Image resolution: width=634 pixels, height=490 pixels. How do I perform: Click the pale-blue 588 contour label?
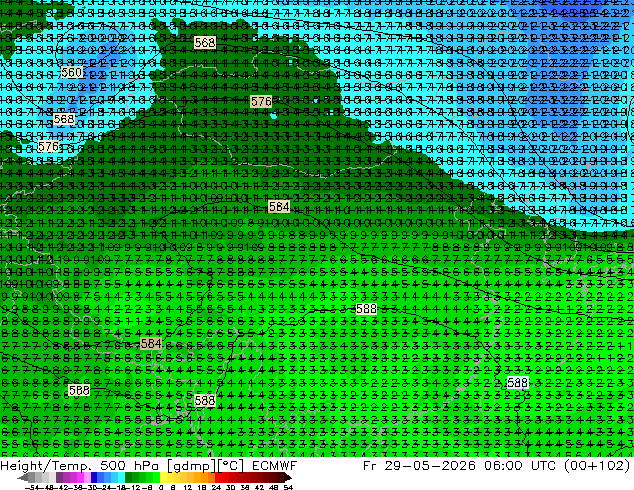click(x=518, y=382)
